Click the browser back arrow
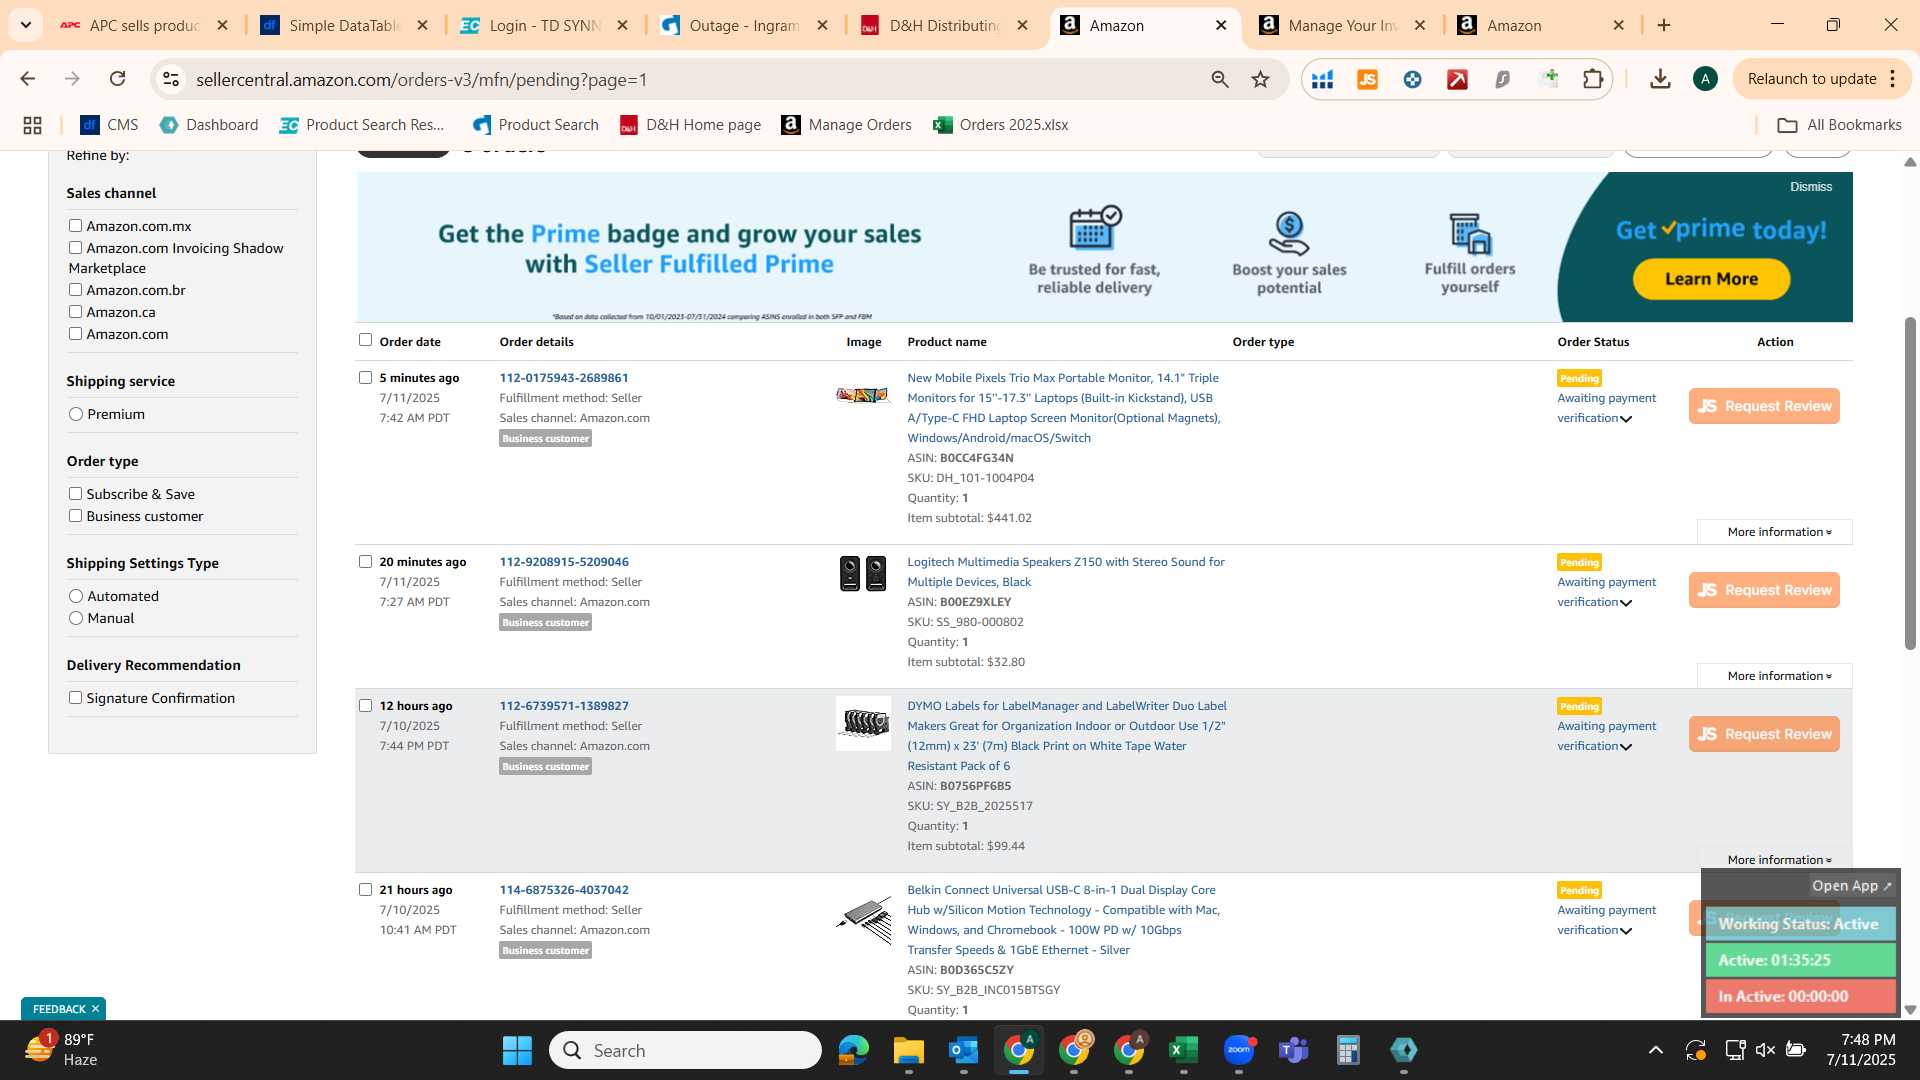The image size is (1920, 1080). (28, 79)
